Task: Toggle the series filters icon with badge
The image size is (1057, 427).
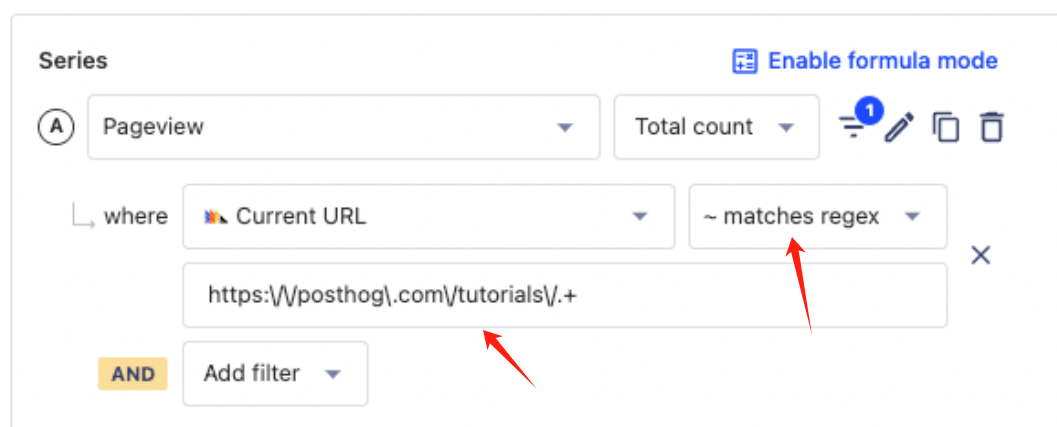Action: pyautogui.click(x=853, y=126)
